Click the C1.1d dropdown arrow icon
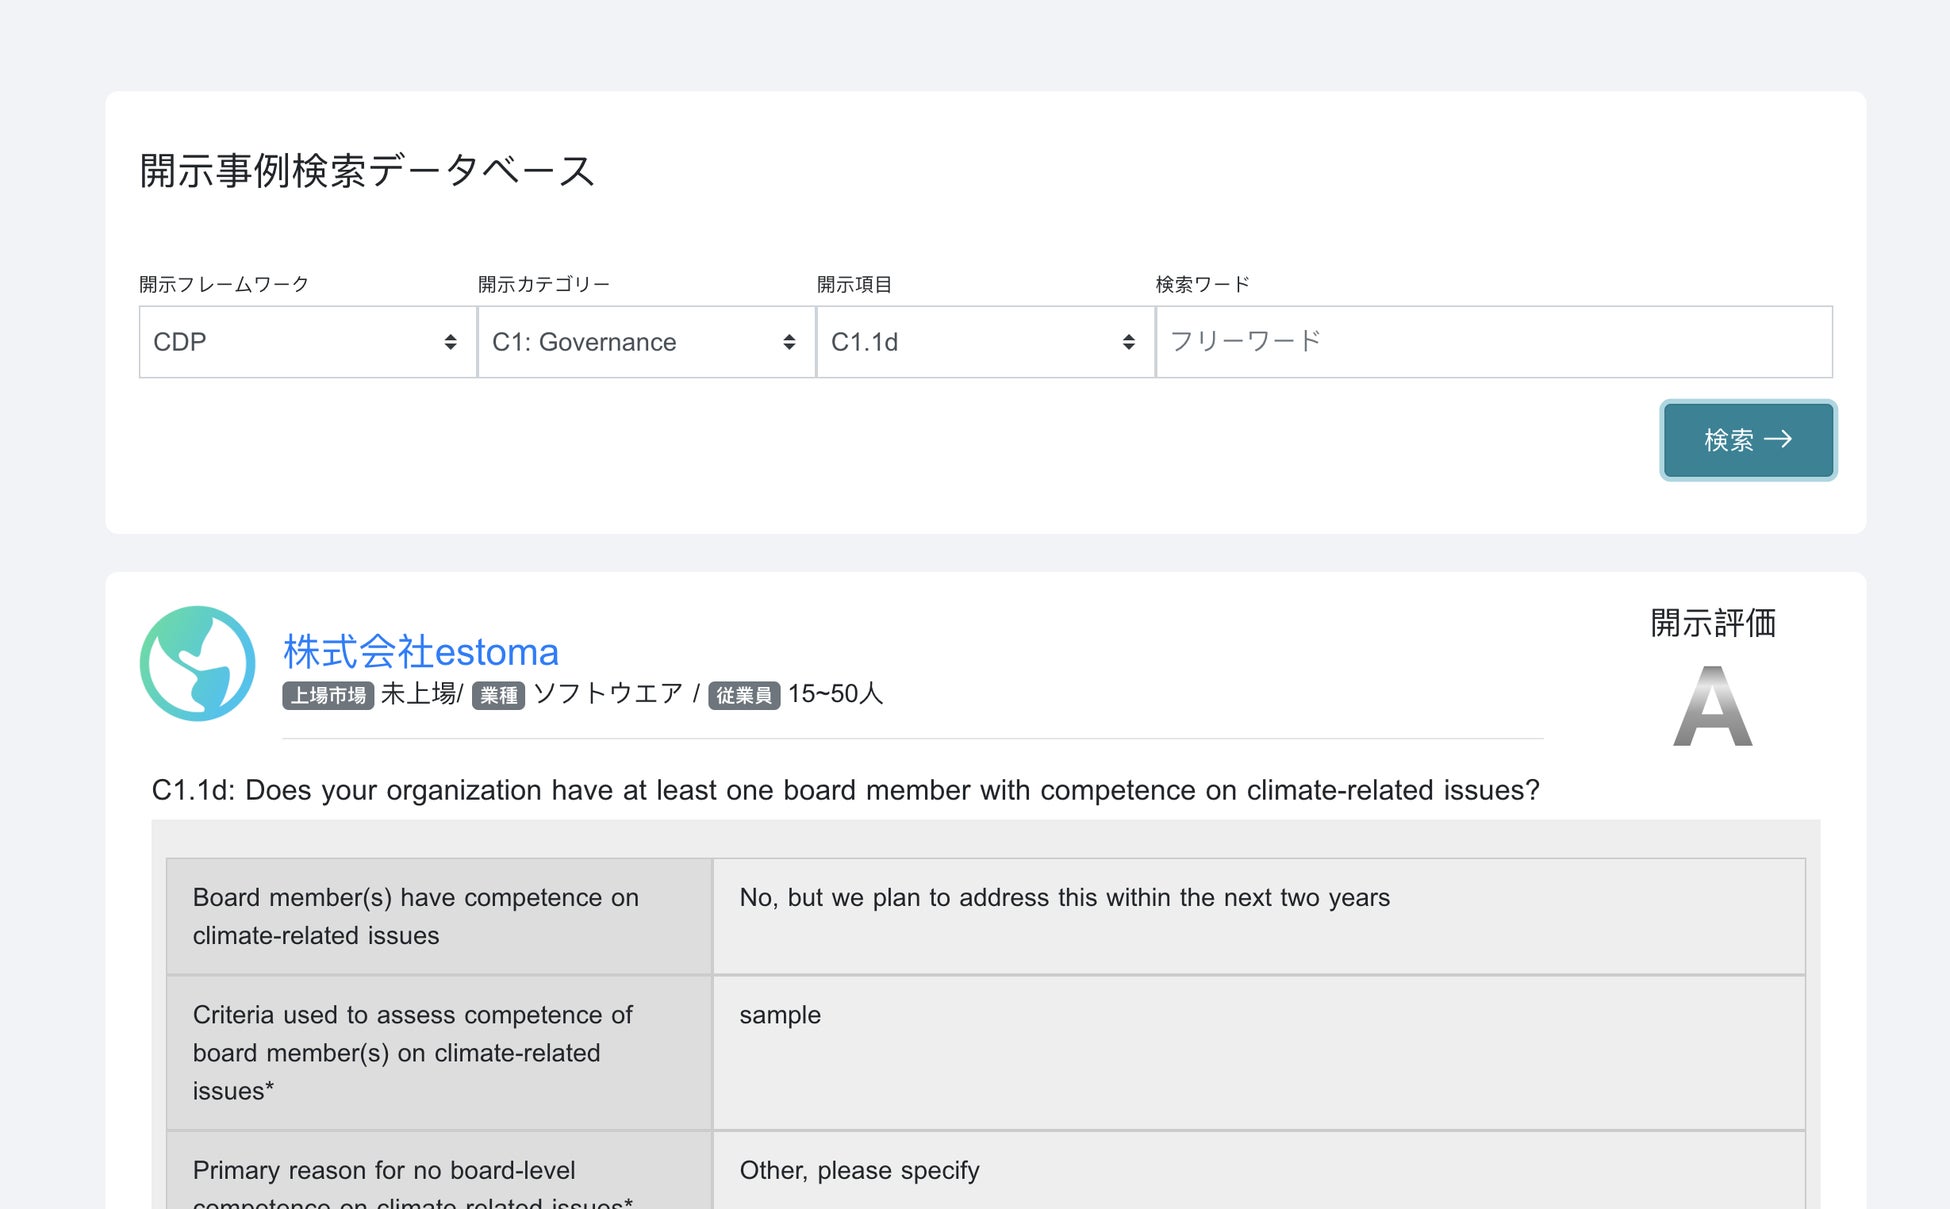Viewport: 1950px width, 1209px height. click(1128, 342)
